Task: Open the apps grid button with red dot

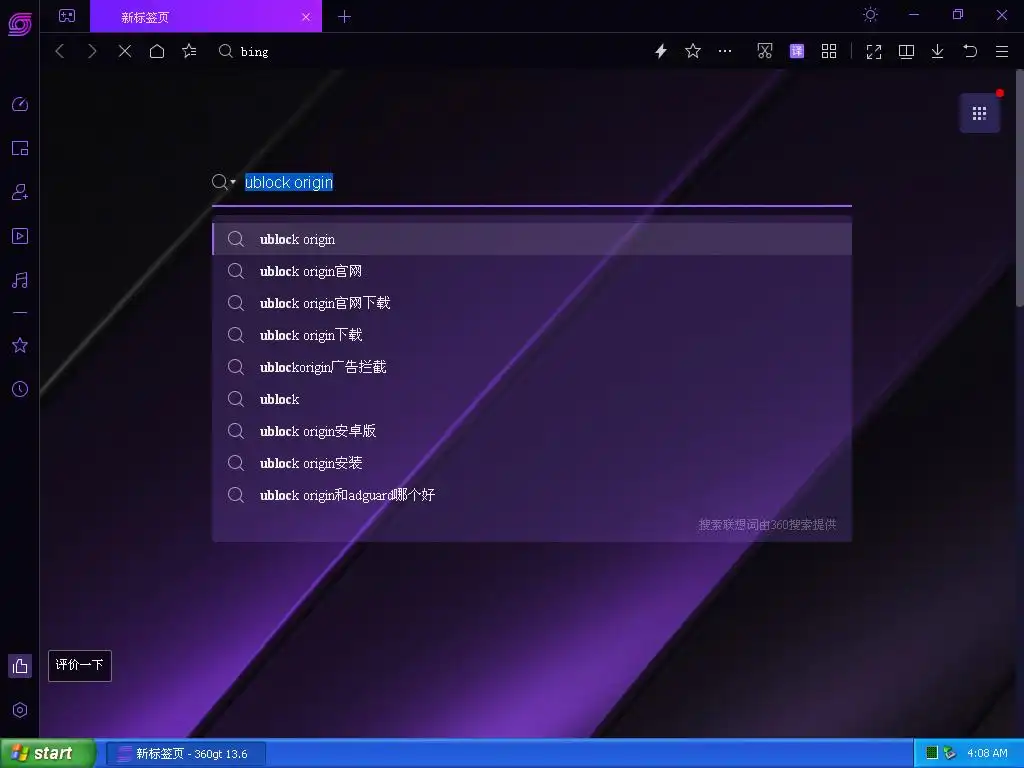Action: click(x=980, y=114)
